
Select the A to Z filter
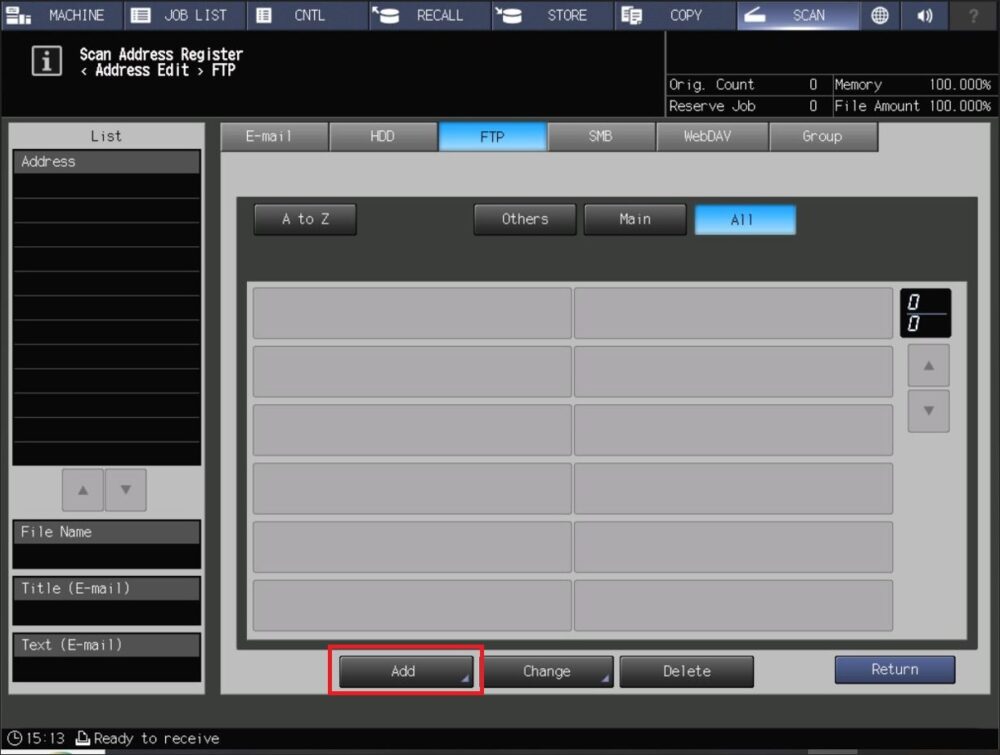(305, 219)
